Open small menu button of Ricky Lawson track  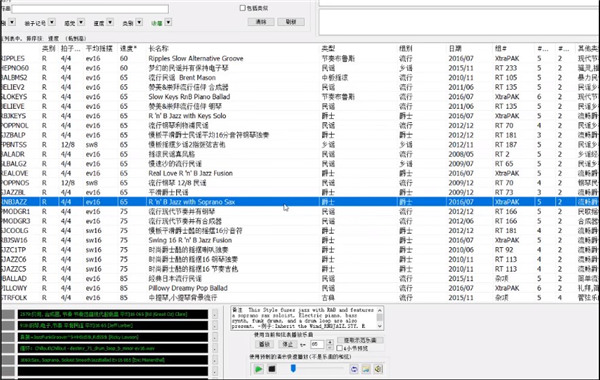pyautogui.click(x=215, y=337)
